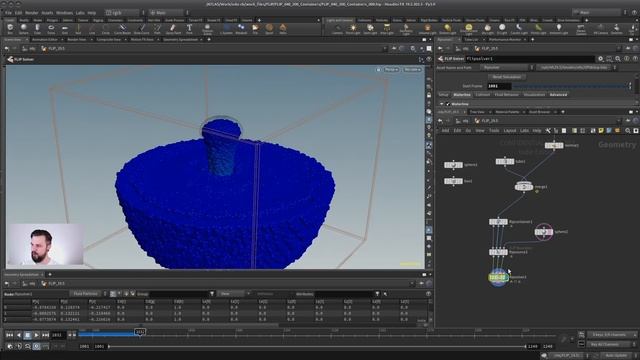The height and width of the screenshot is (360, 640).
Task: Open the Key All Channels dropdown
Action: click(x=612, y=344)
